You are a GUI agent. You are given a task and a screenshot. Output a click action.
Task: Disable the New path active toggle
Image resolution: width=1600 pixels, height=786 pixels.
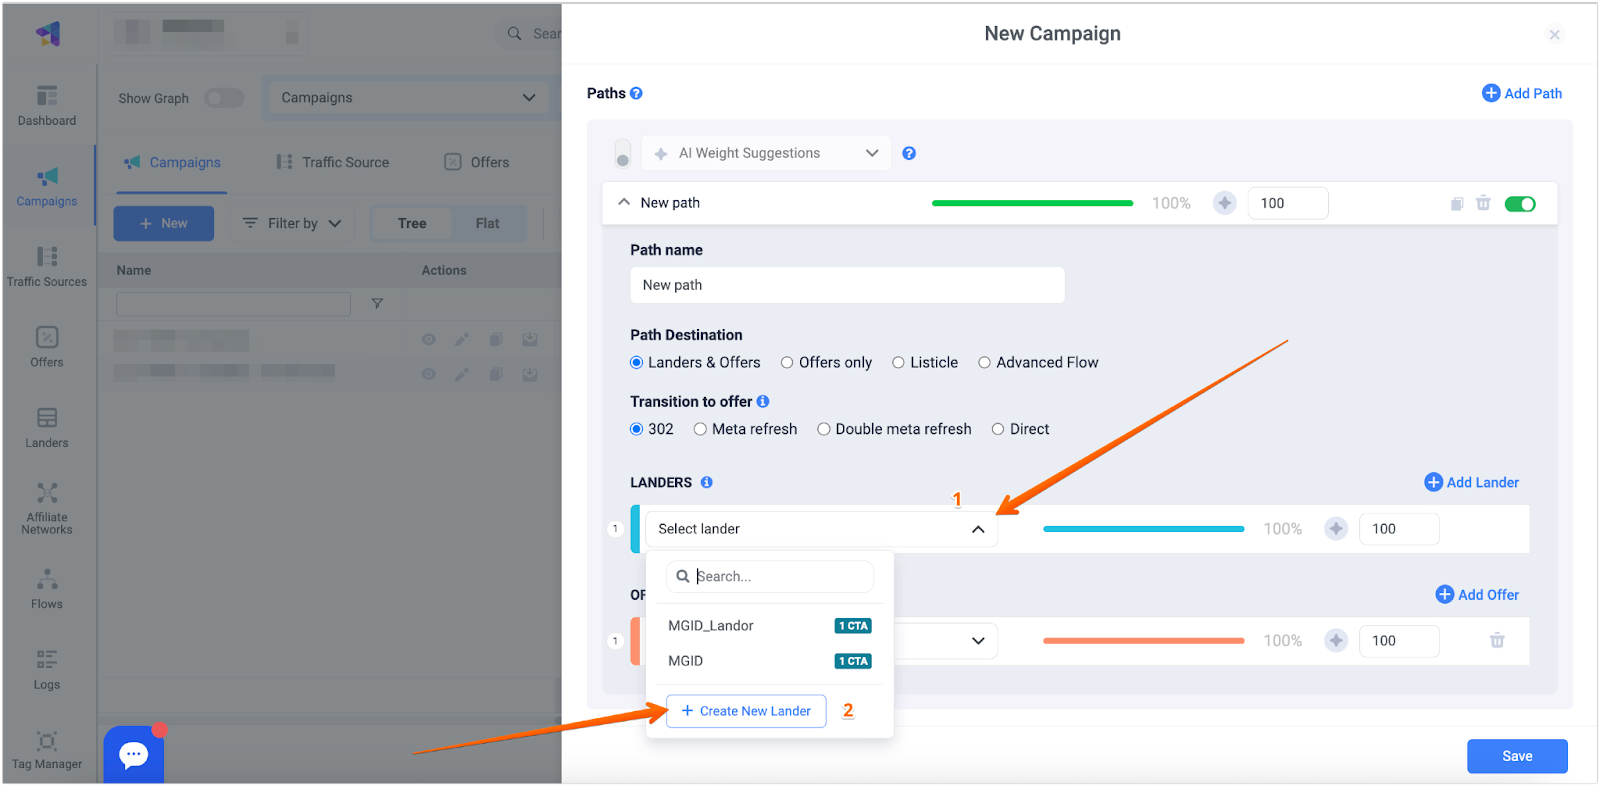coord(1520,204)
